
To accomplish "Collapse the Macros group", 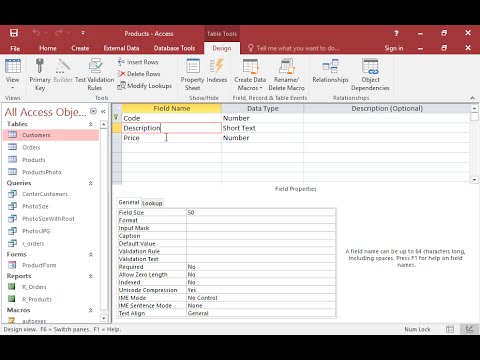I will pos(90,310).
